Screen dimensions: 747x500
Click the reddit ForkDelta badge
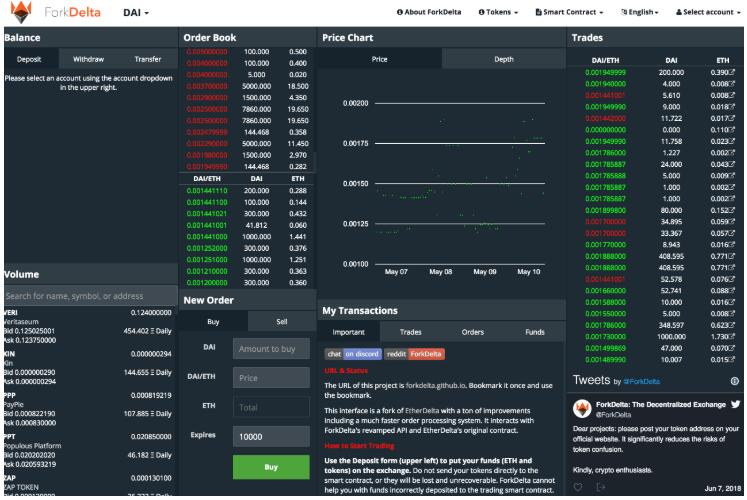(x=414, y=354)
